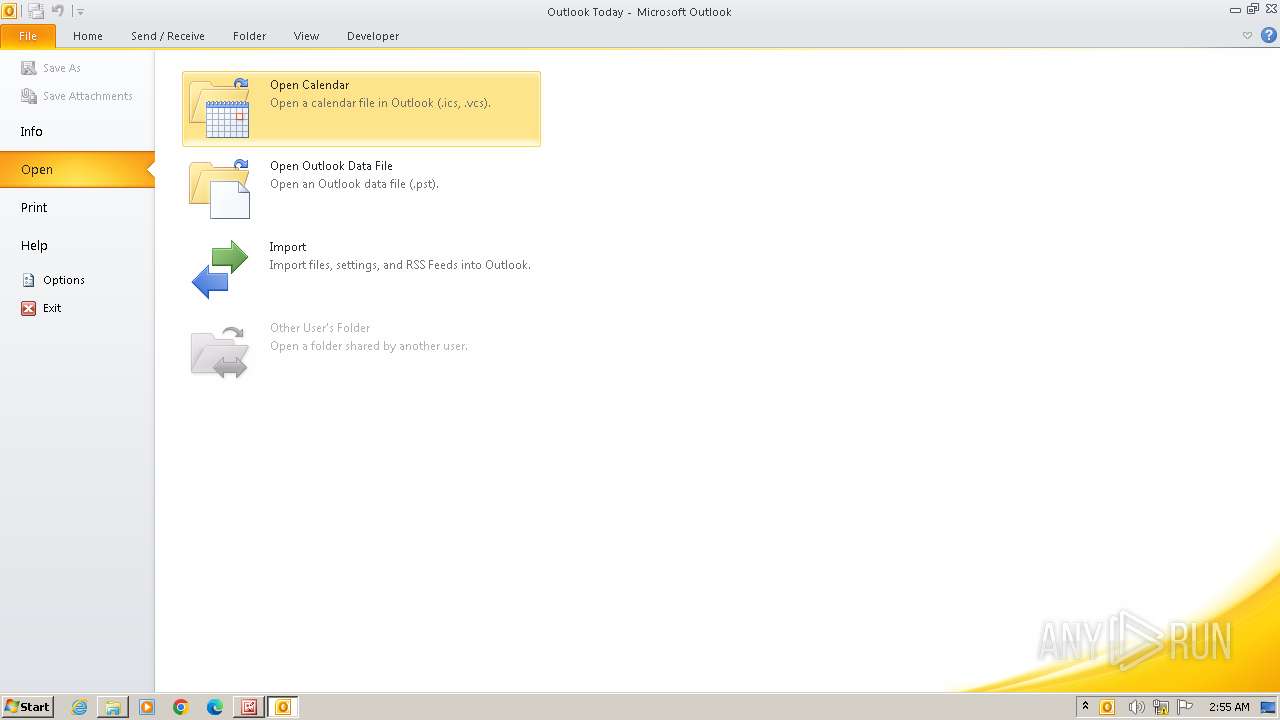Open Outlook Options from the sidebar
Image resolution: width=1280 pixels, height=720 pixels.
click(x=53, y=280)
